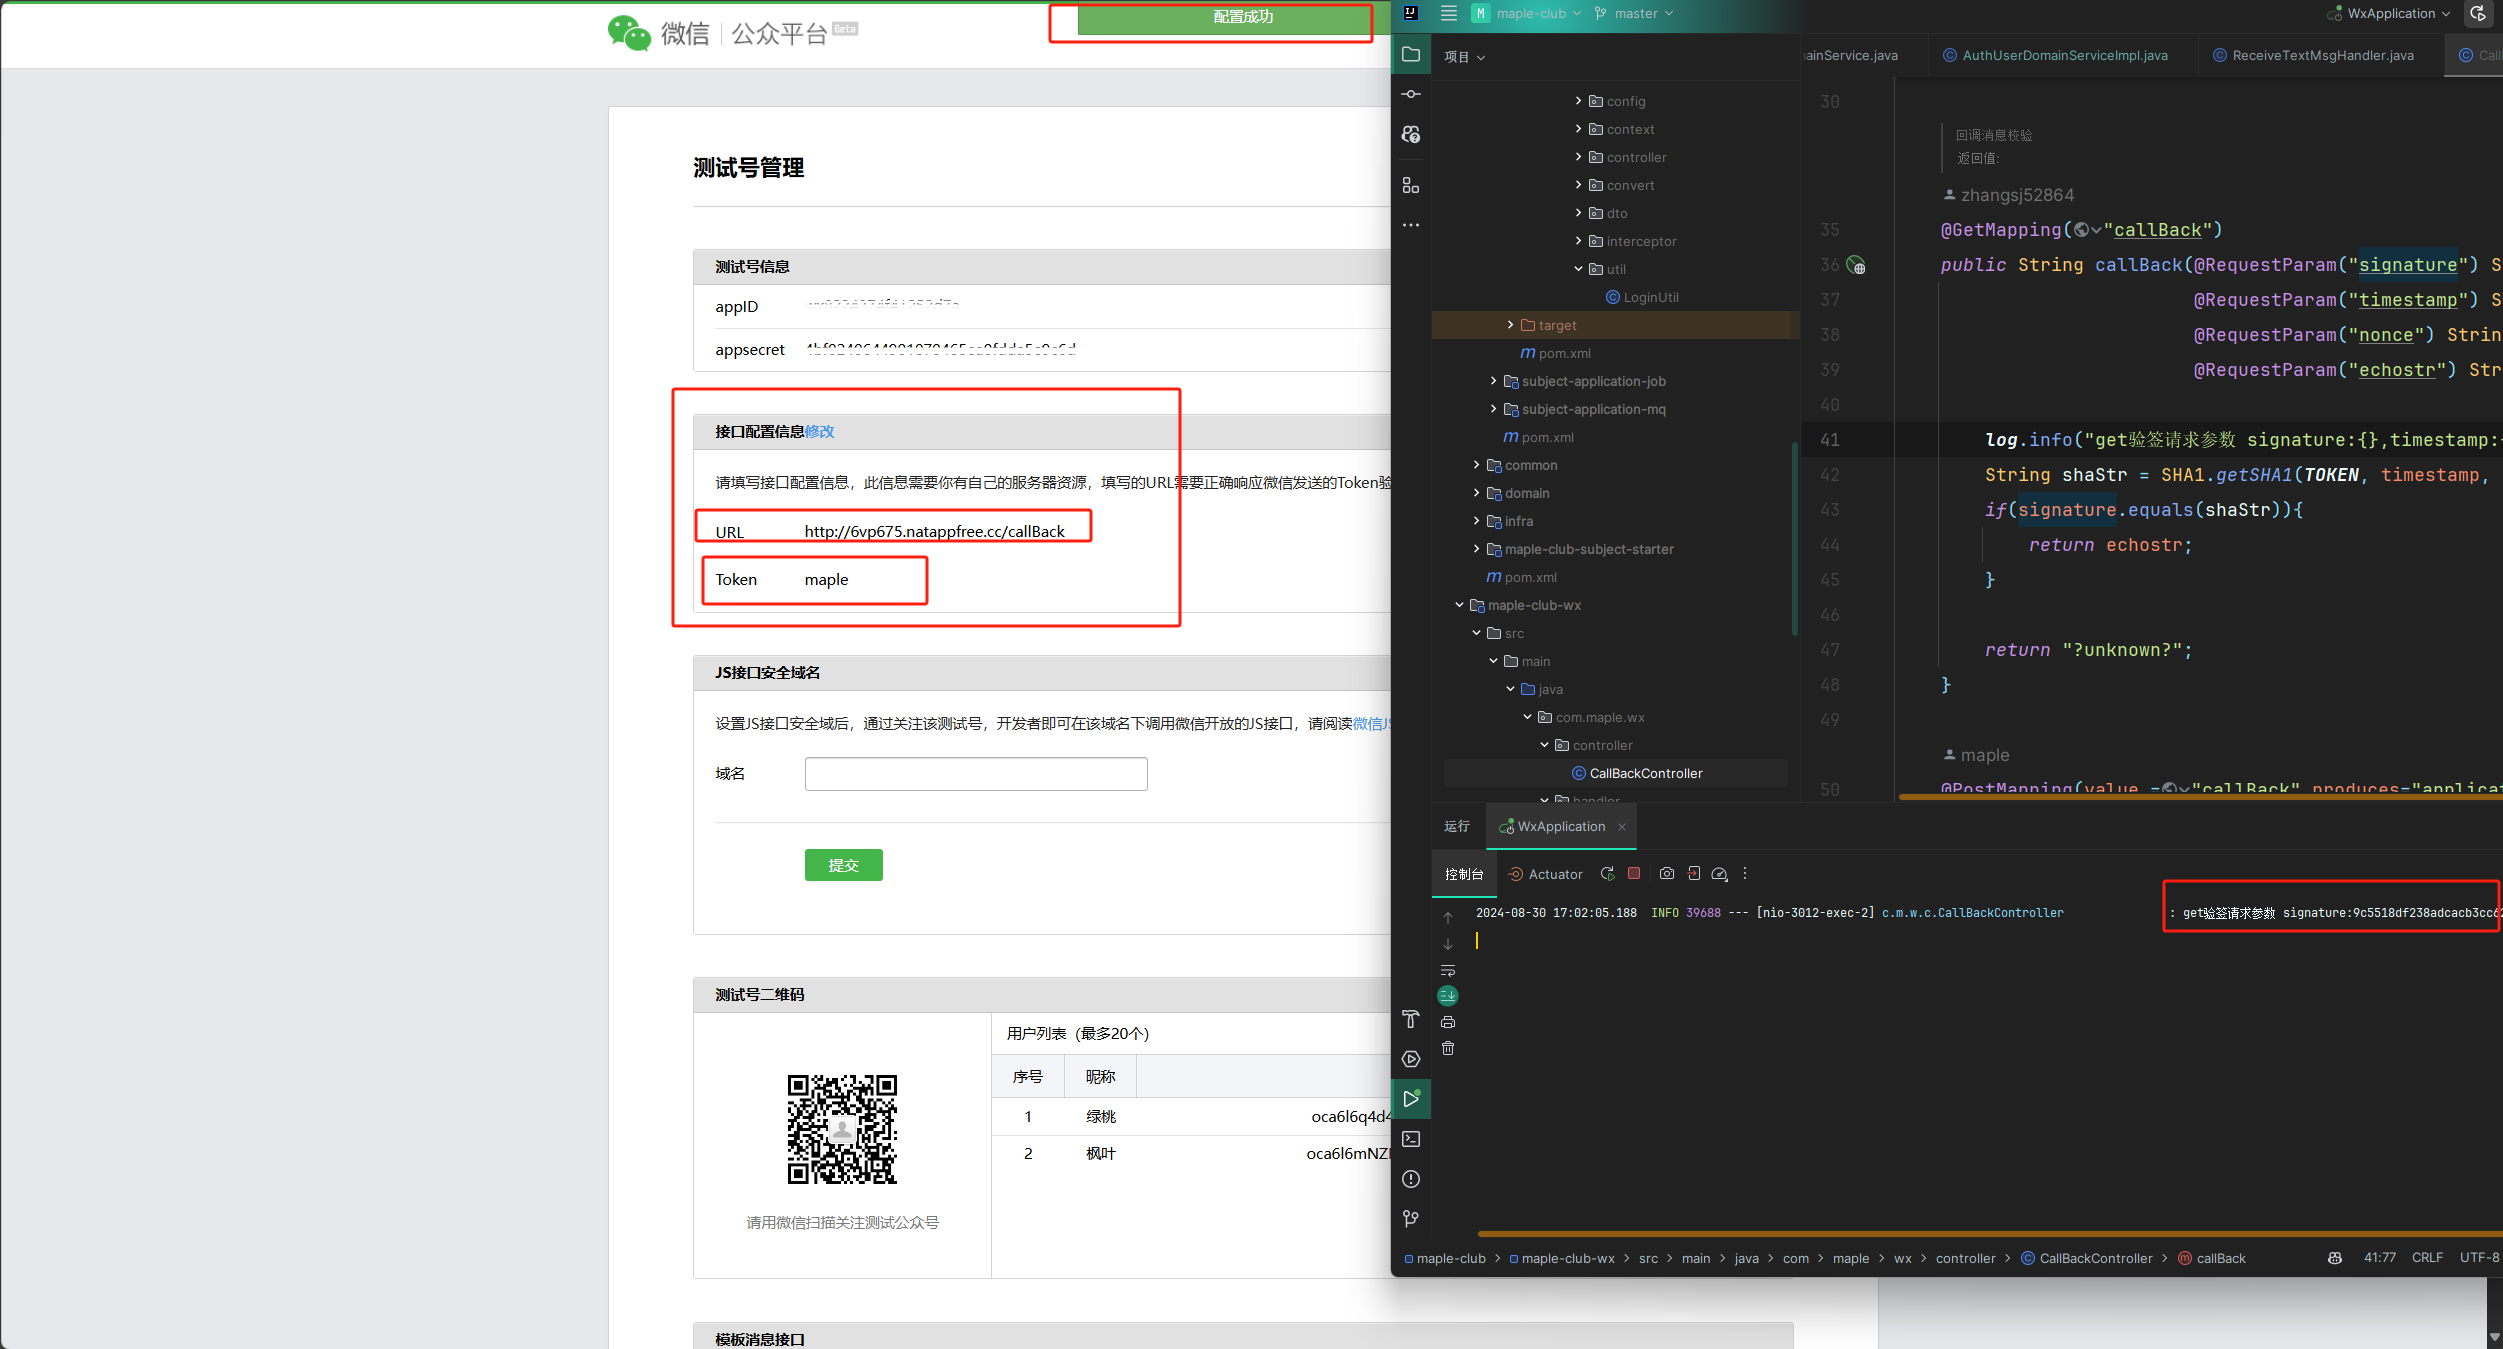Select CallBackController in project tree

[x=1637, y=773]
